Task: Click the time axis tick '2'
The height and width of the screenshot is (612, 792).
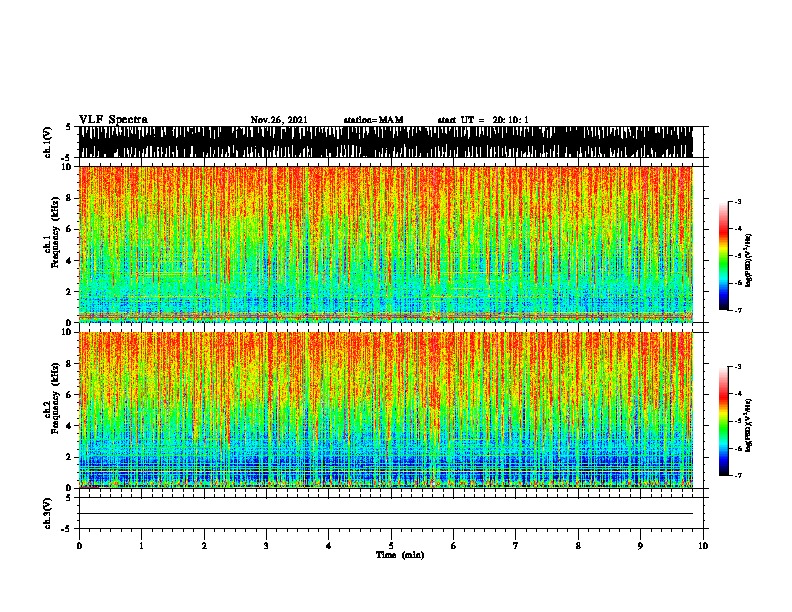Action: [204, 546]
